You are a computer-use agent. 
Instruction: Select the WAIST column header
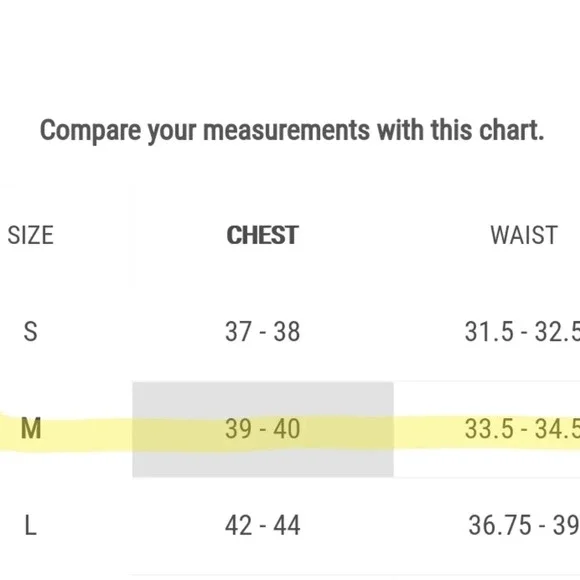524,235
